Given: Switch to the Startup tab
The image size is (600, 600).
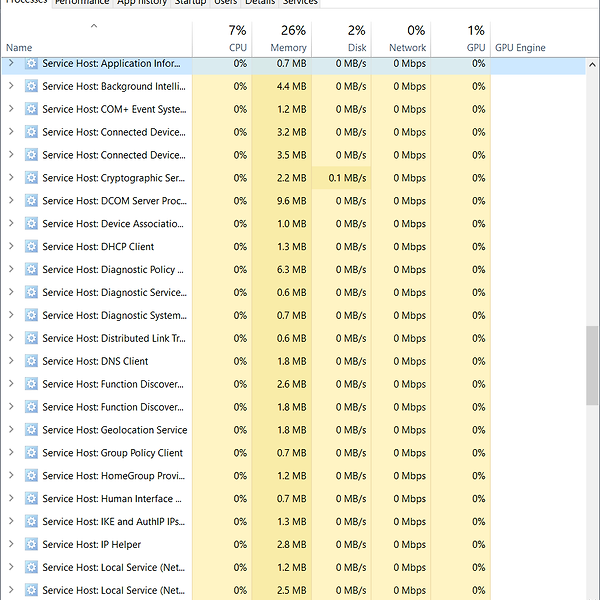Looking at the screenshot, I should (x=190, y=3).
